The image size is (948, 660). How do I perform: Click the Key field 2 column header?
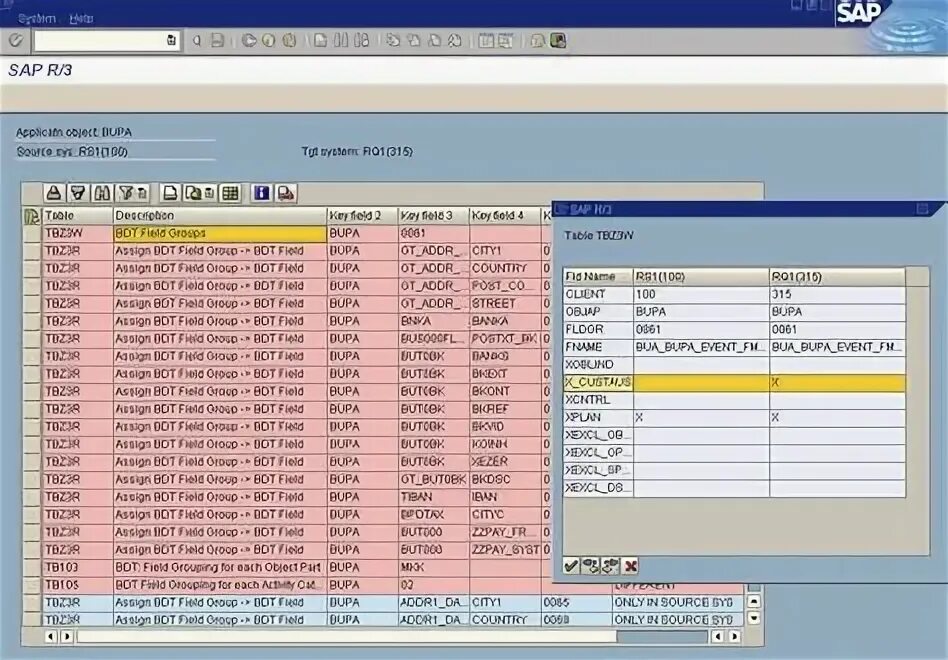[362, 216]
